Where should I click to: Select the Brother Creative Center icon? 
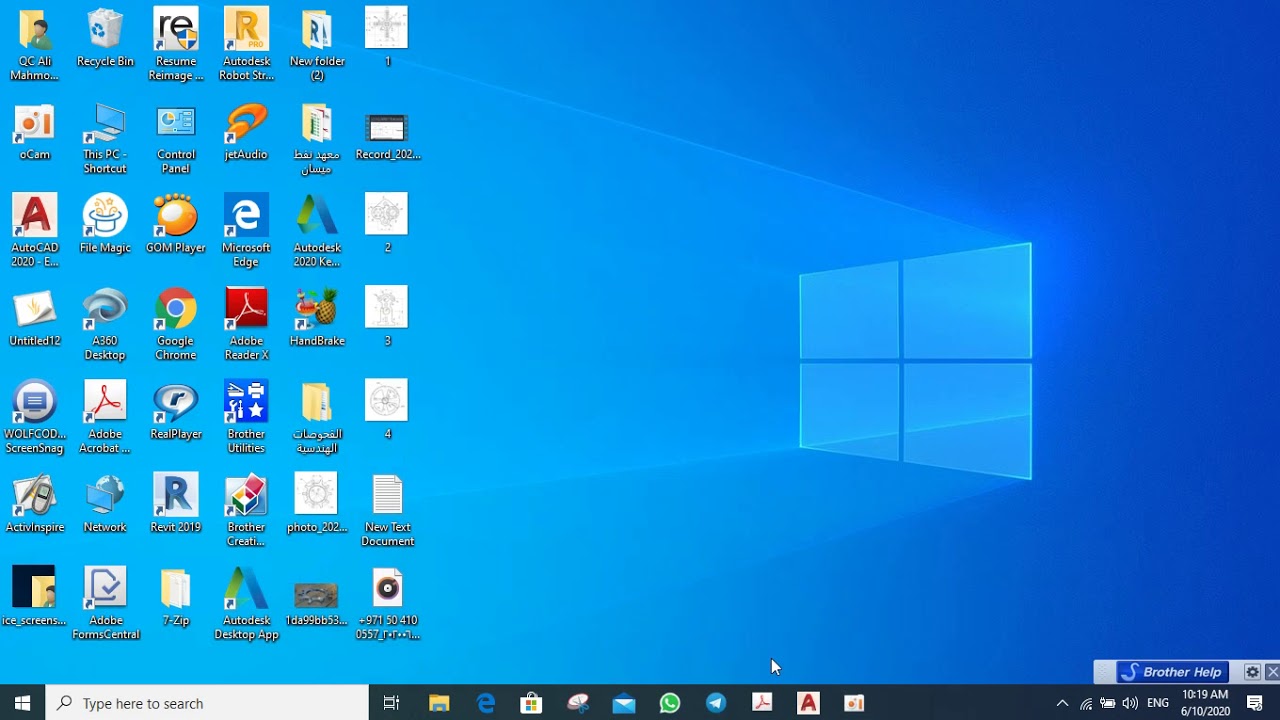tap(246, 510)
